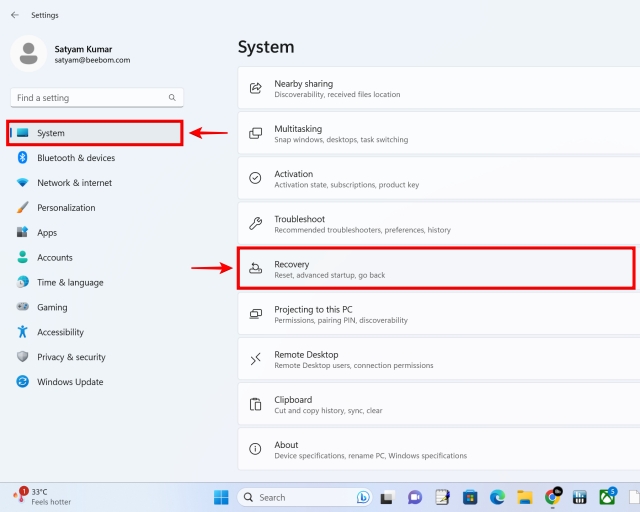Go to Personalization settings
Viewport: 640px width, 512px height.
[95, 207]
